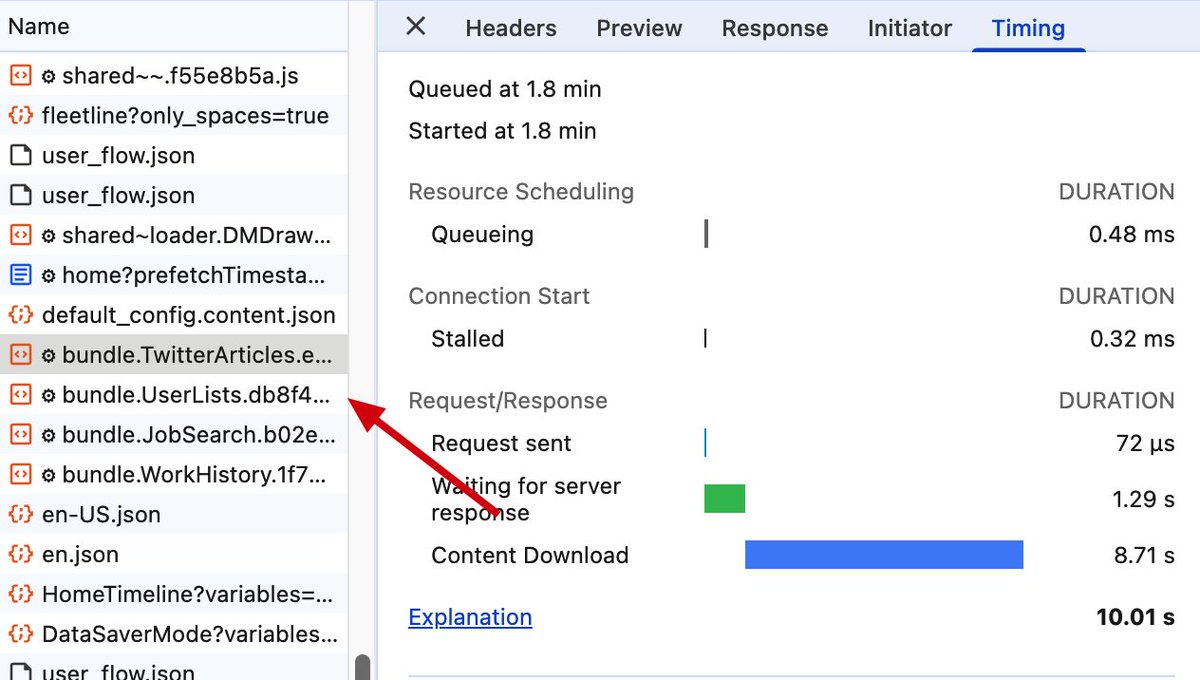
Task: Open the Explanation link
Action: point(470,617)
